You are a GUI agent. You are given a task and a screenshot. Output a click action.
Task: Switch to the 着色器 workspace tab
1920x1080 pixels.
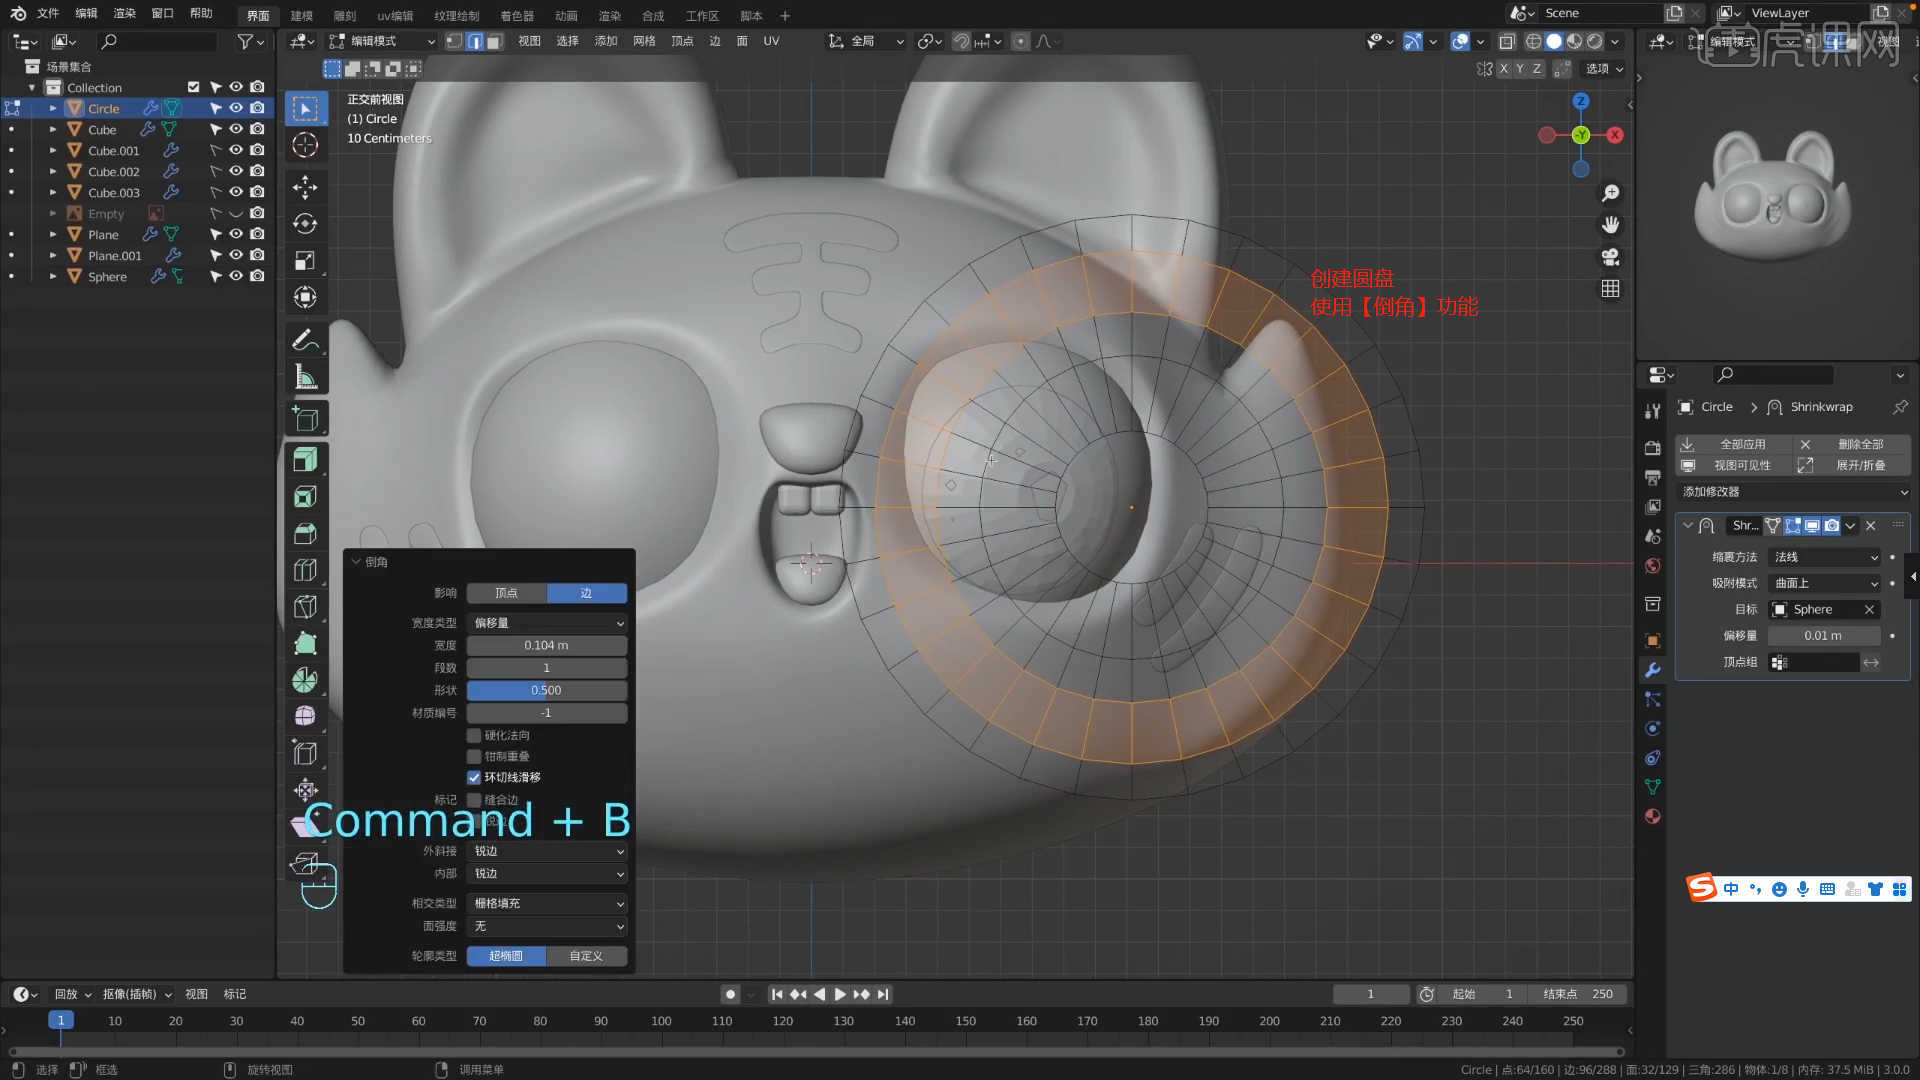(517, 16)
